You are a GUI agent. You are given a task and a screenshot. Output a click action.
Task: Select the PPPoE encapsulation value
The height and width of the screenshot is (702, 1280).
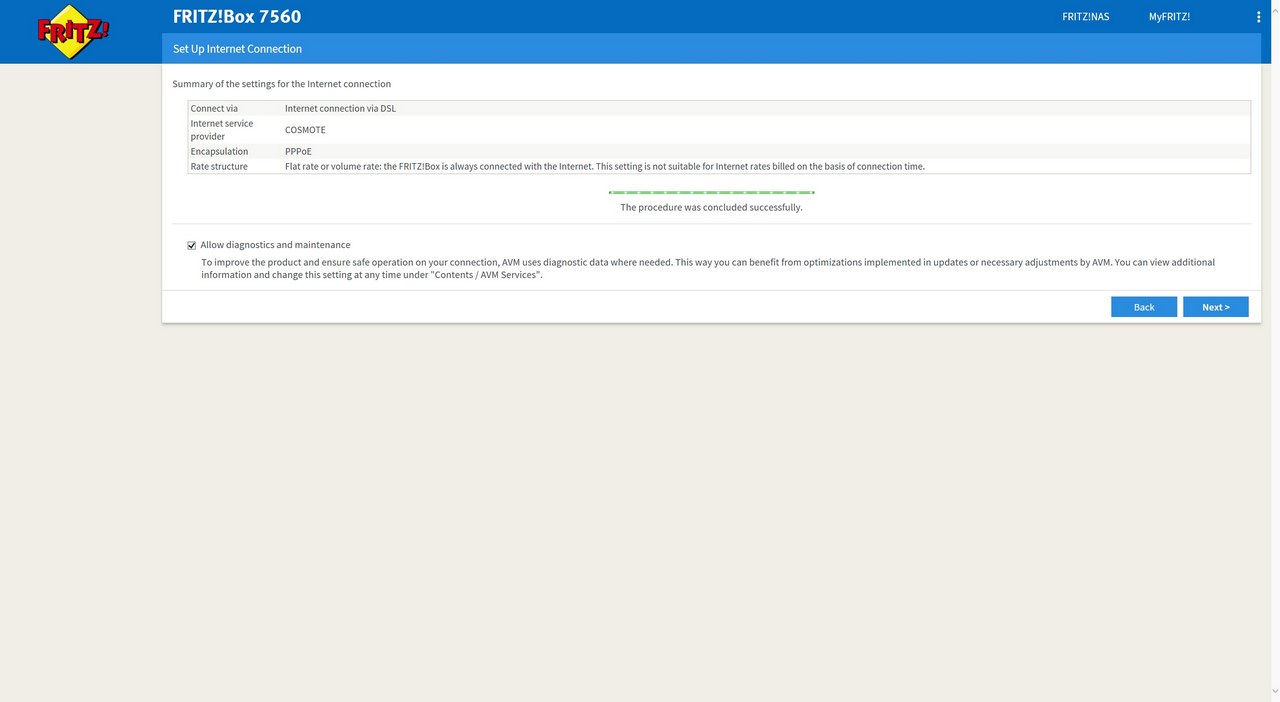[298, 152]
